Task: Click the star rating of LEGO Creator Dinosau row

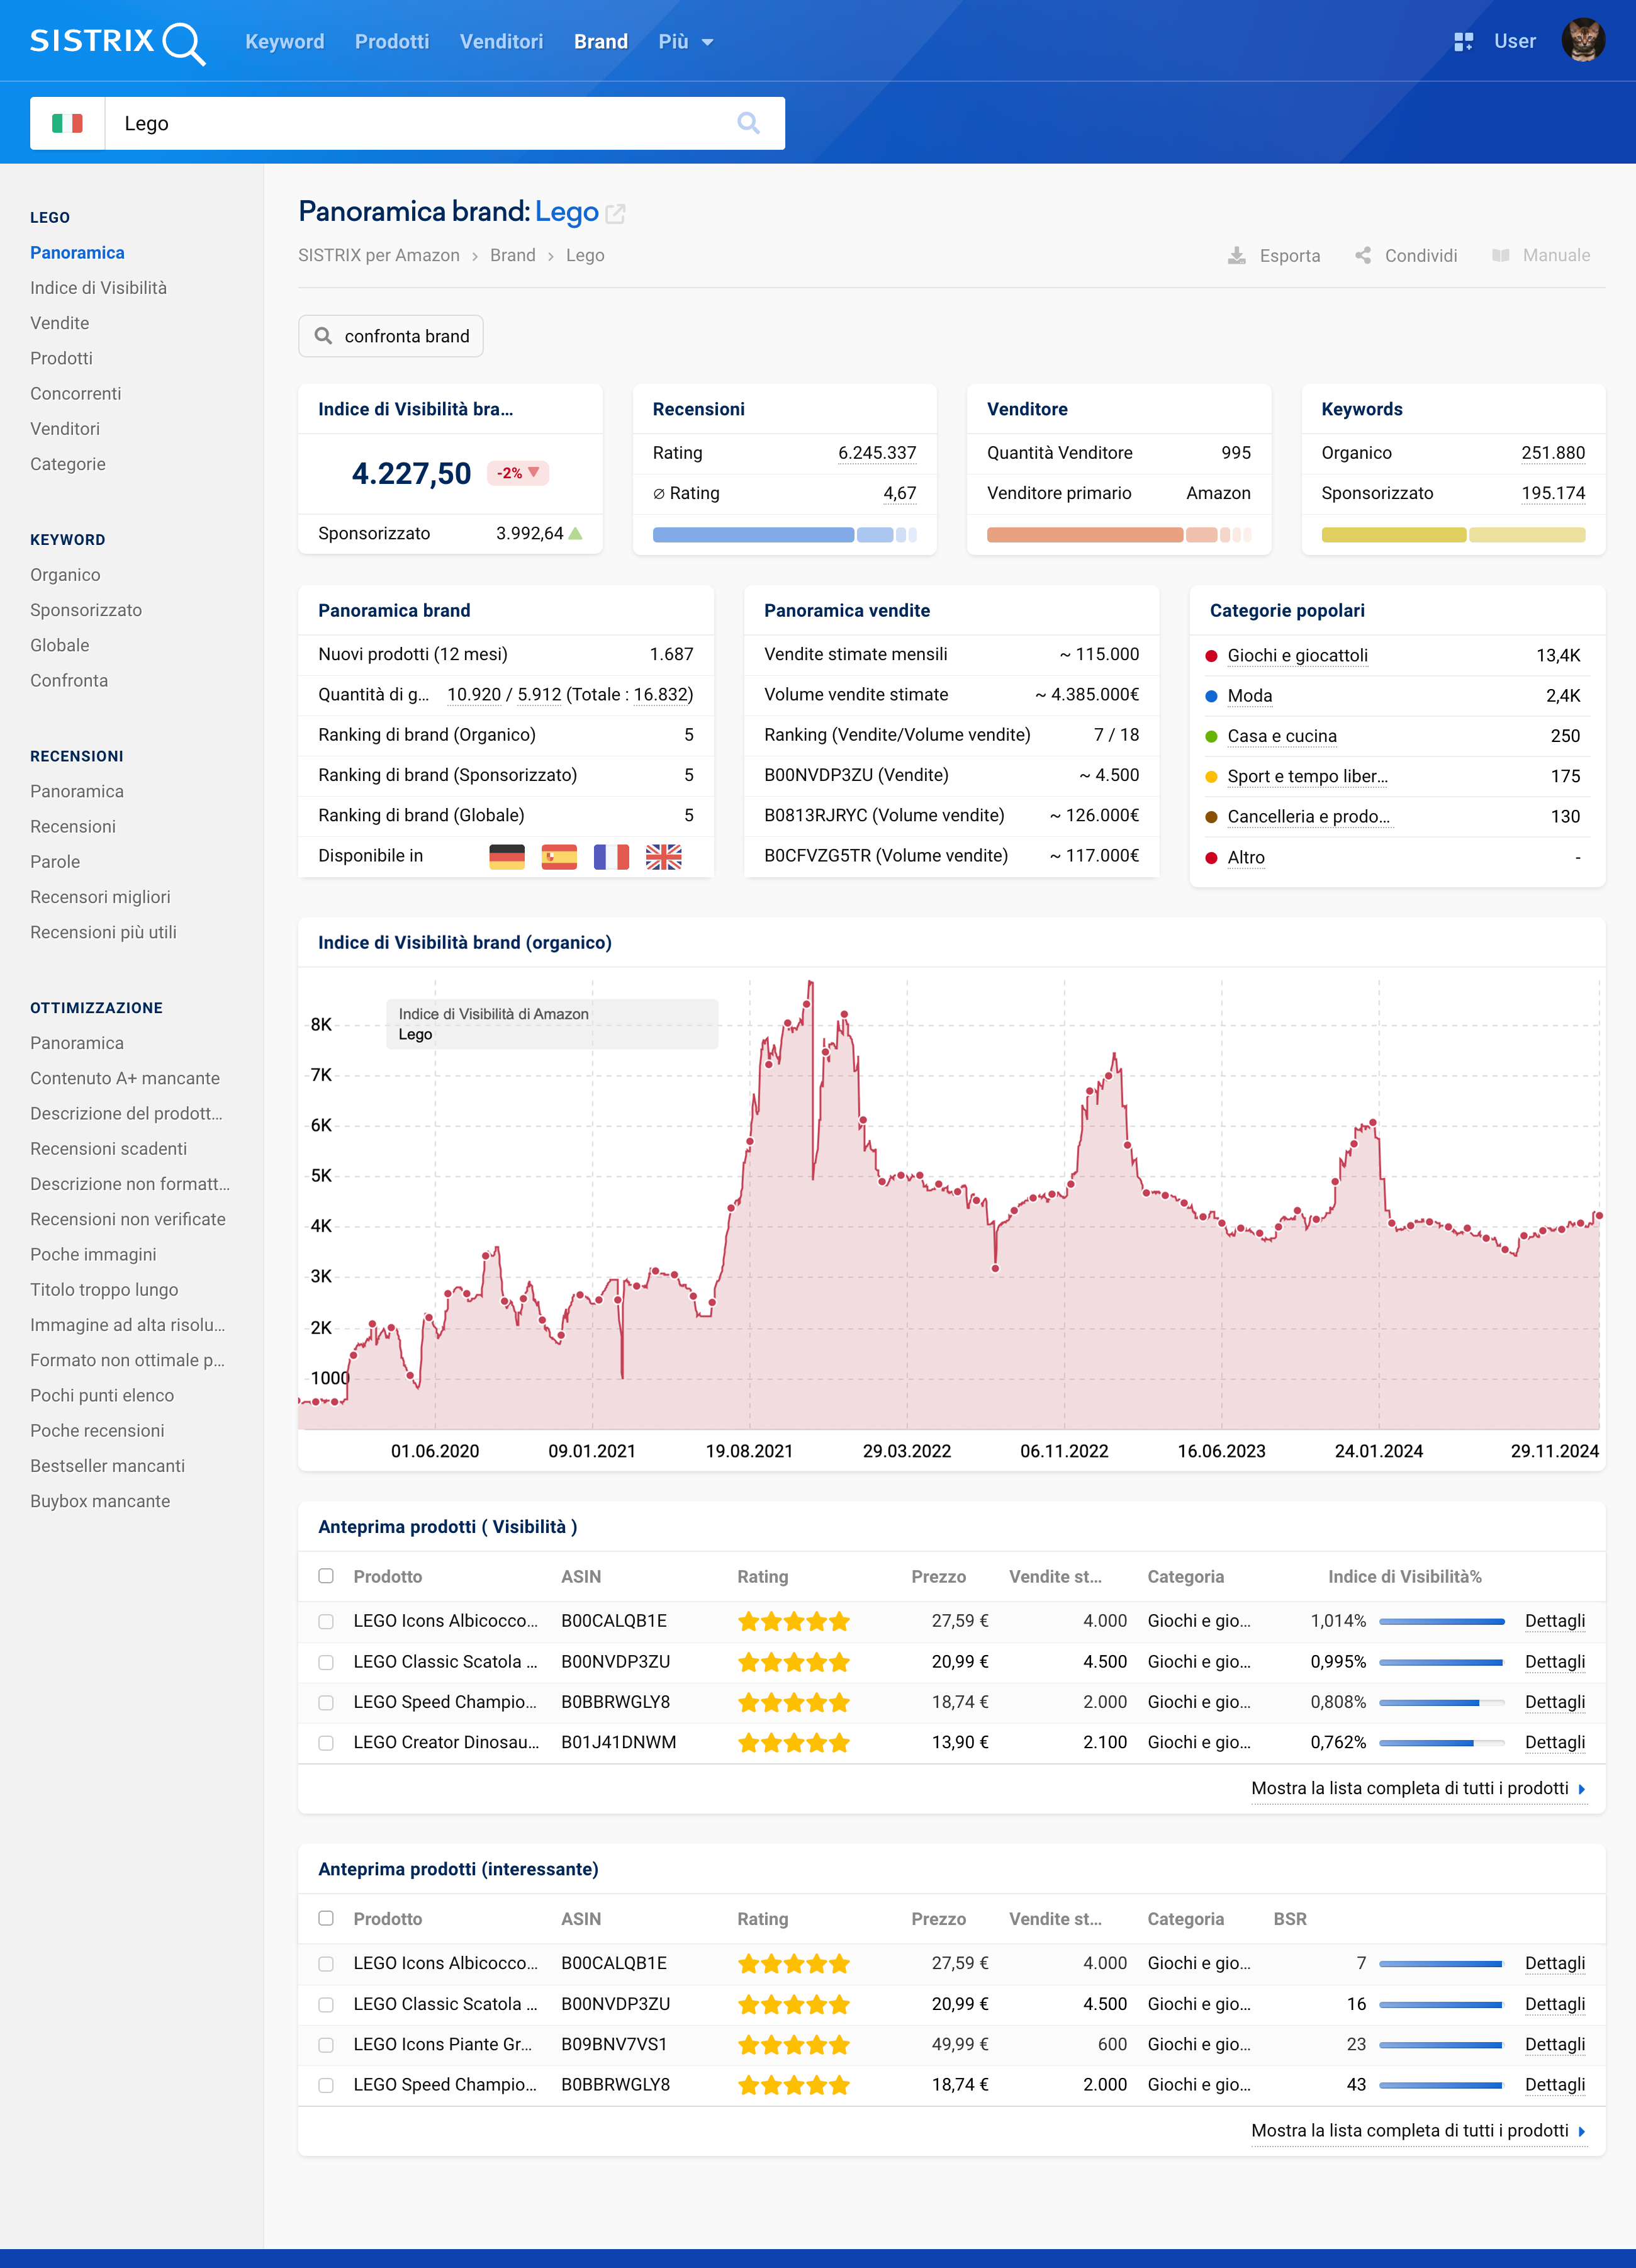Action: pyautogui.click(x=794, y=1743)
